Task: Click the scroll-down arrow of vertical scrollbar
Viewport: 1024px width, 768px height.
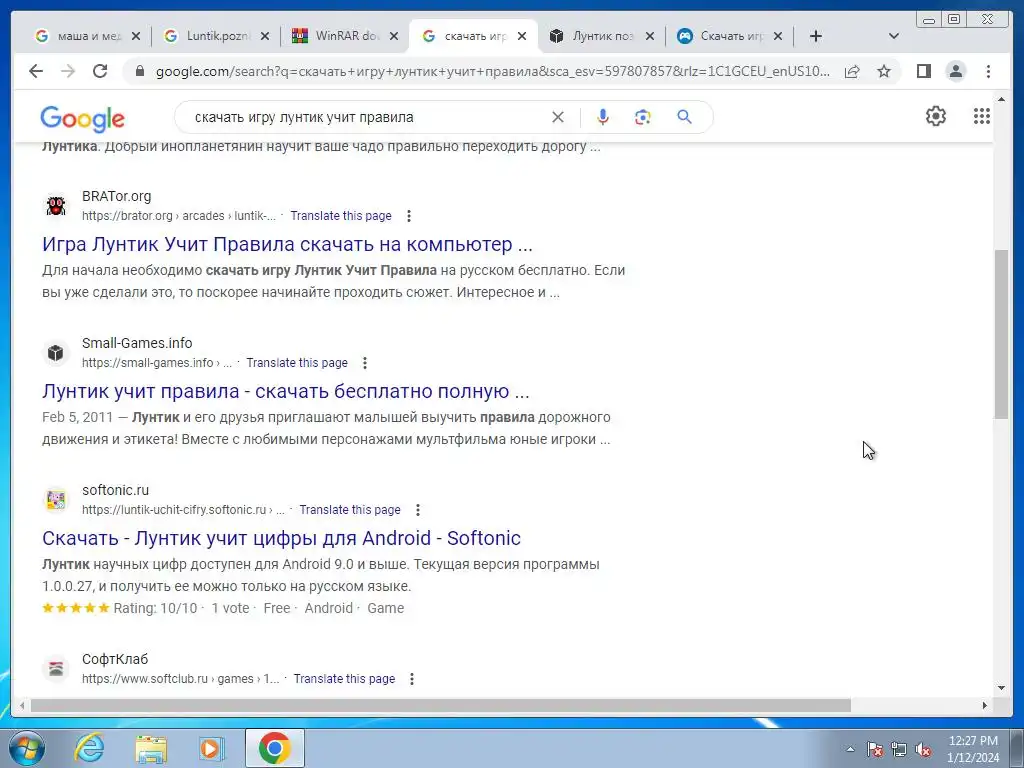Action: [1001, 688]
